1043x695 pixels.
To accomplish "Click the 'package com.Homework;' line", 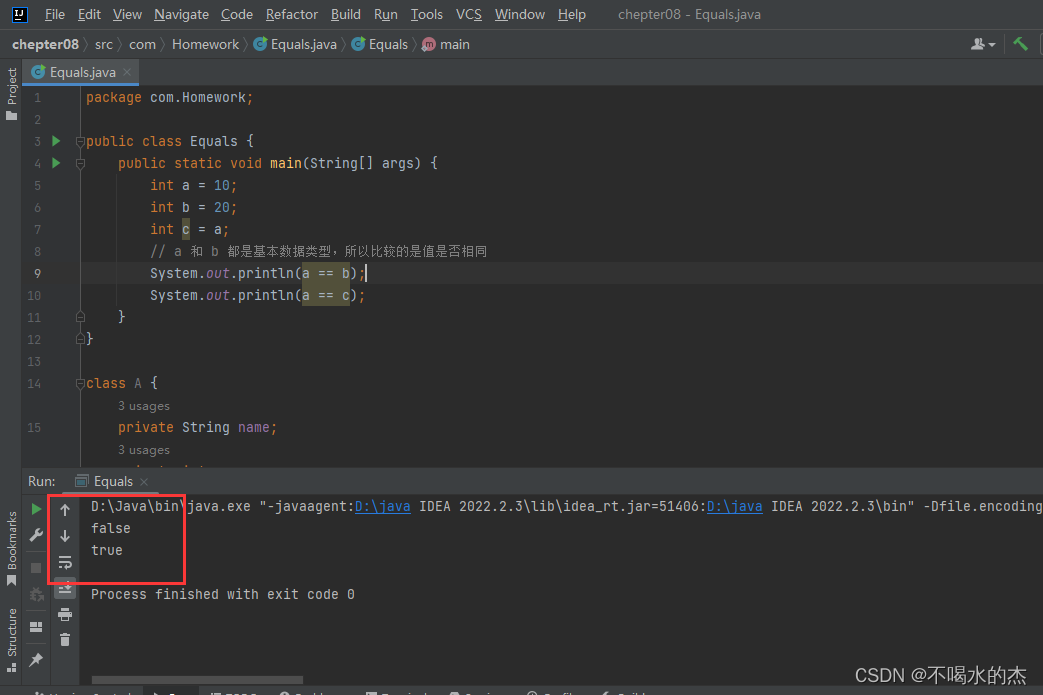I will (170, 98).
